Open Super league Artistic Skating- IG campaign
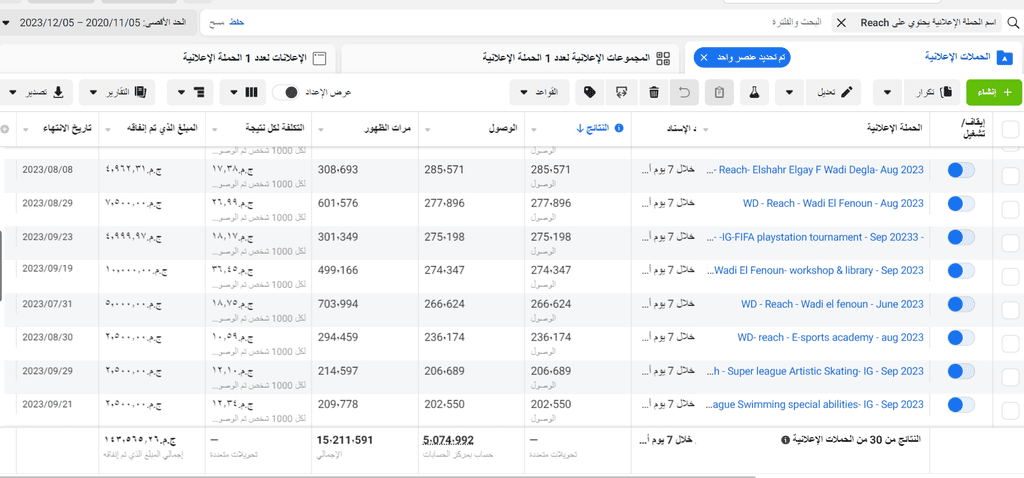This screenshot has width=1024, height=478. (816, 371)
